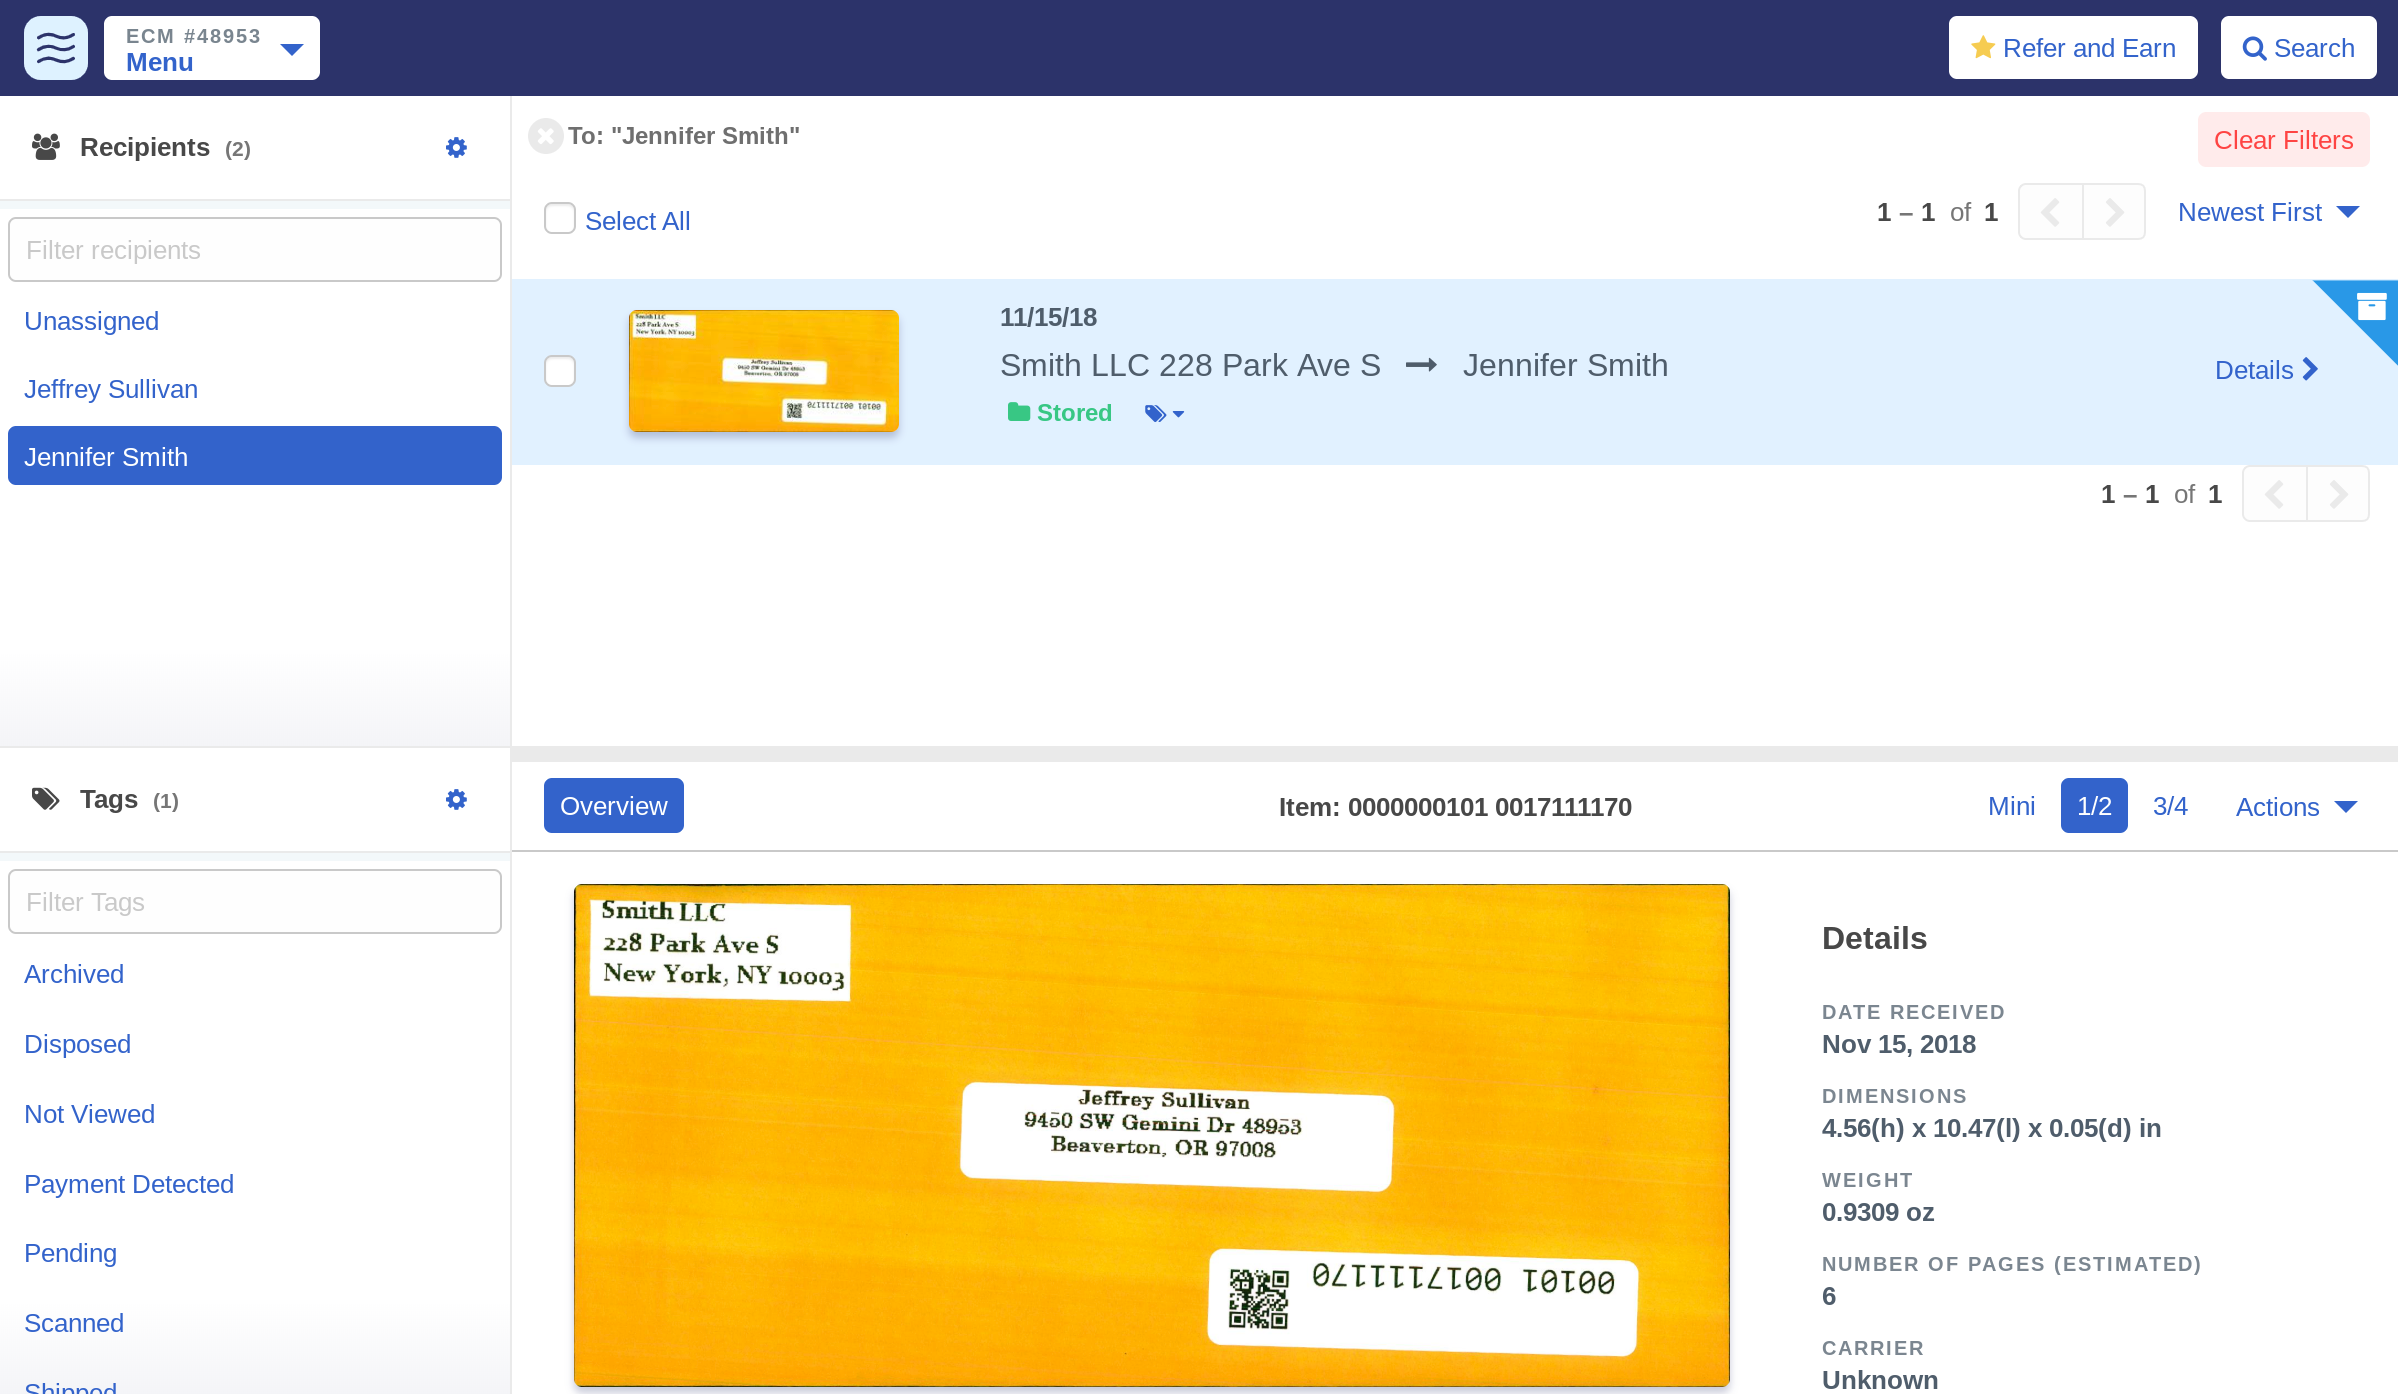Select the Overview tab

614,806
